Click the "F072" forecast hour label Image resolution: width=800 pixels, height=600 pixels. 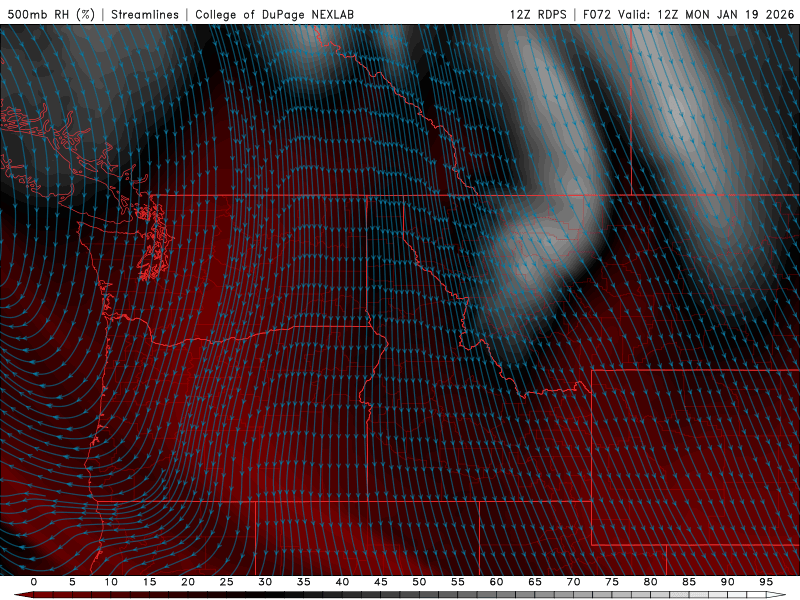[x=597, y=14]
